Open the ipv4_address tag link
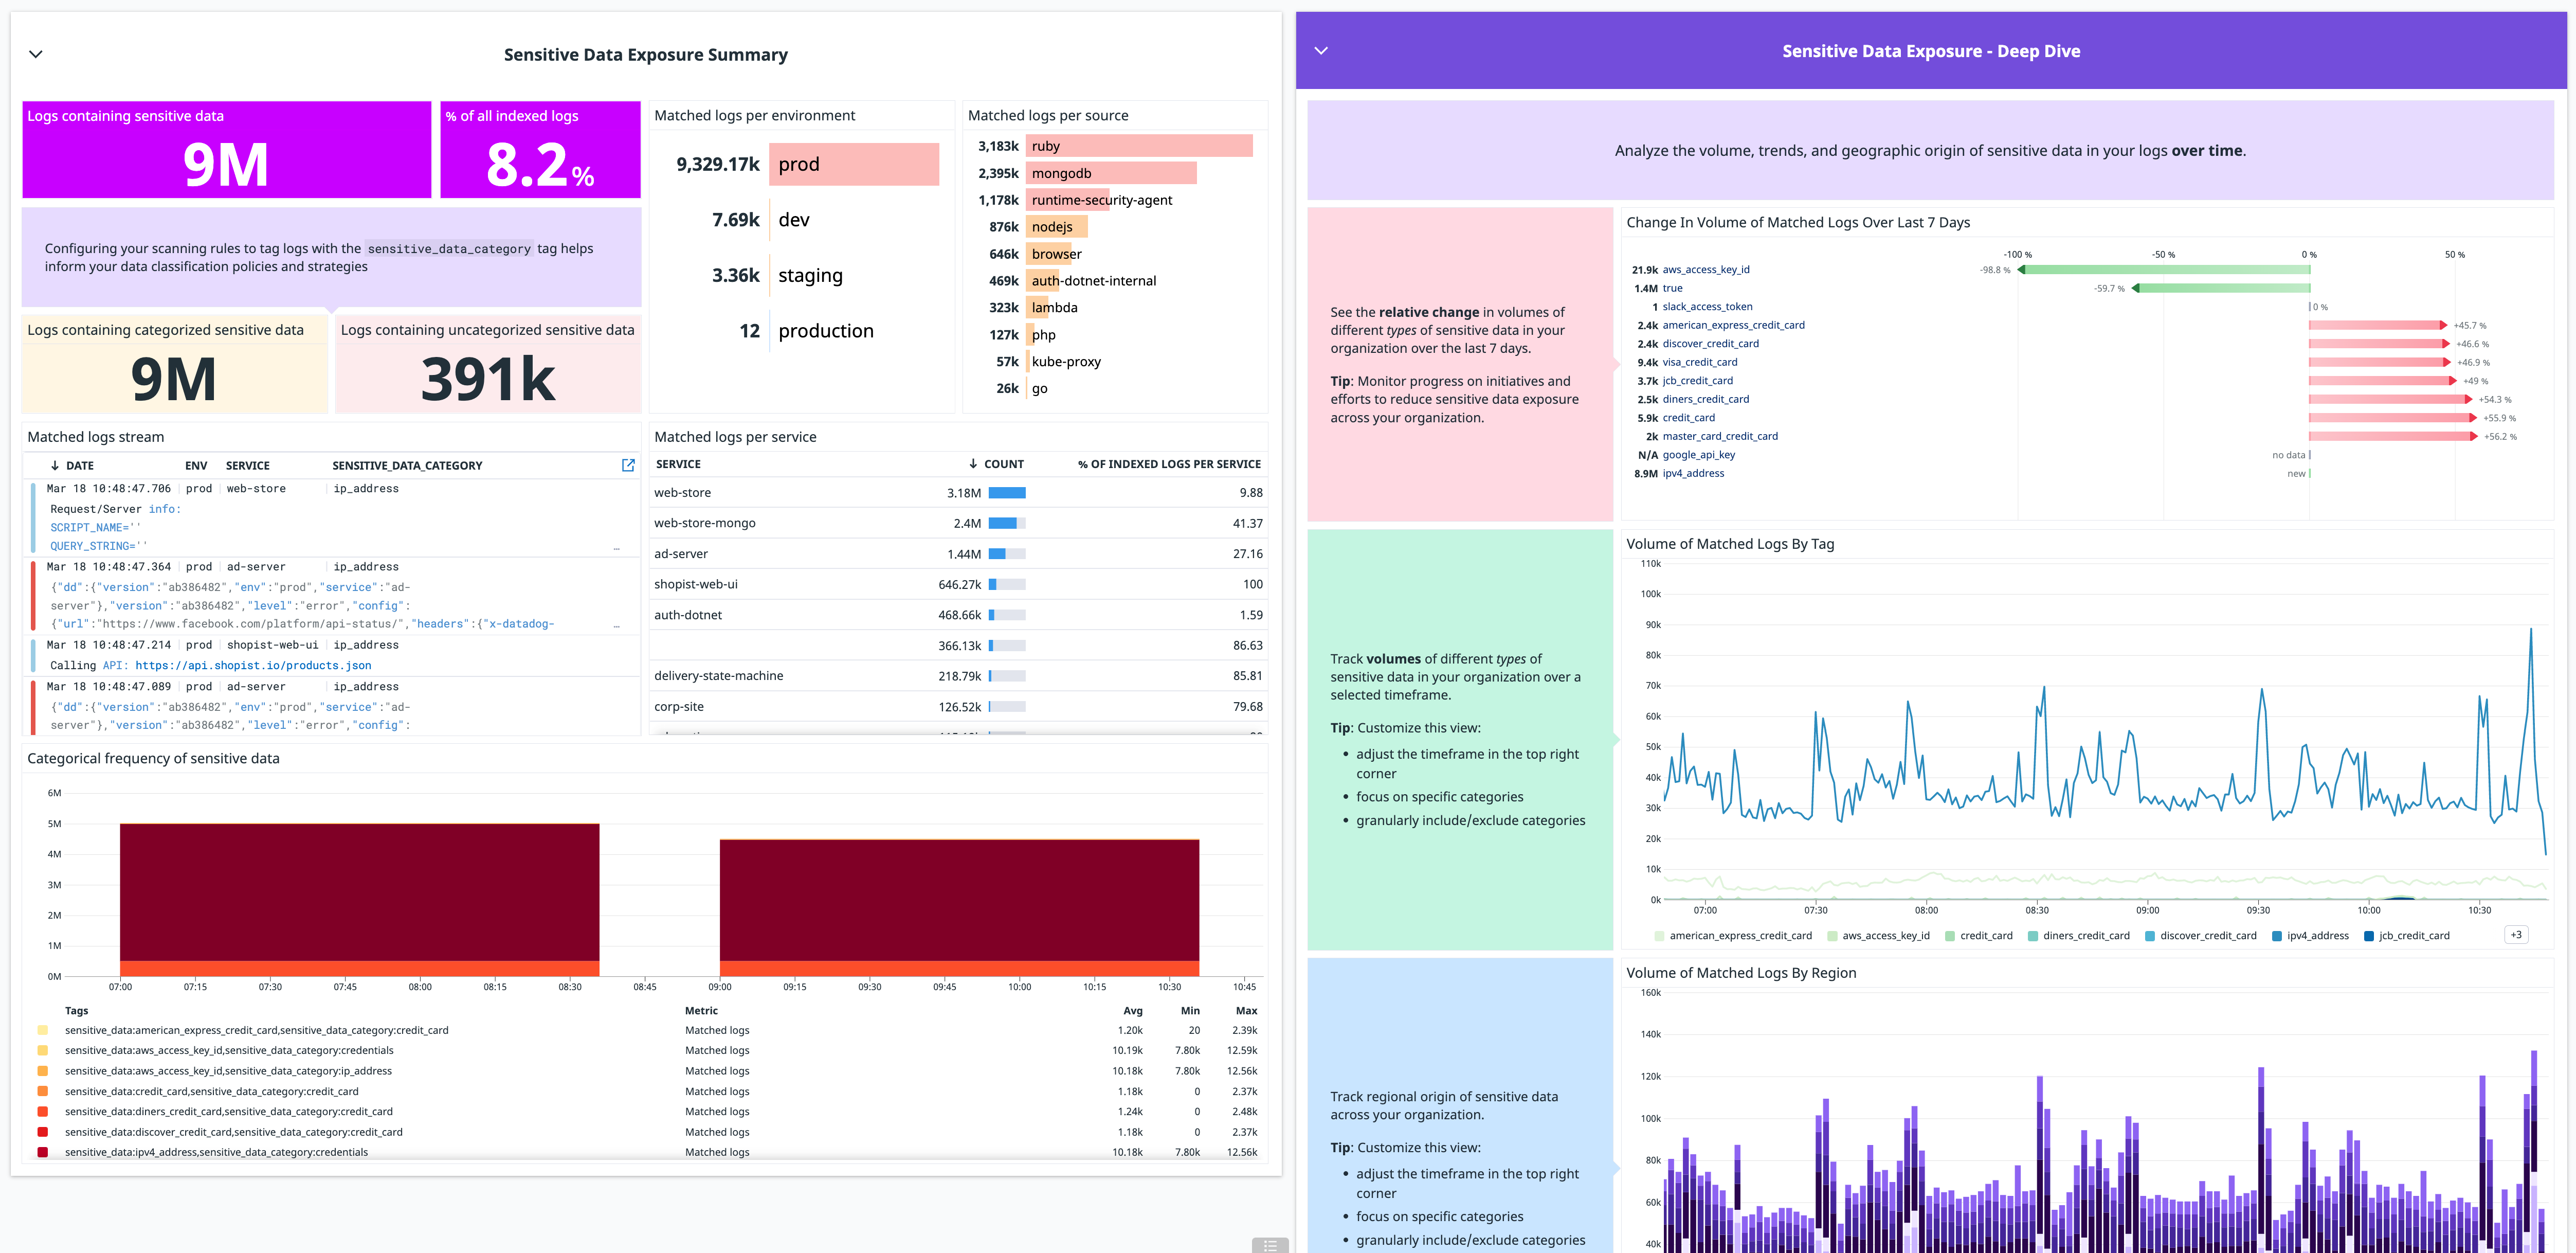Screen dimensions: 2576x1253 1693,473
